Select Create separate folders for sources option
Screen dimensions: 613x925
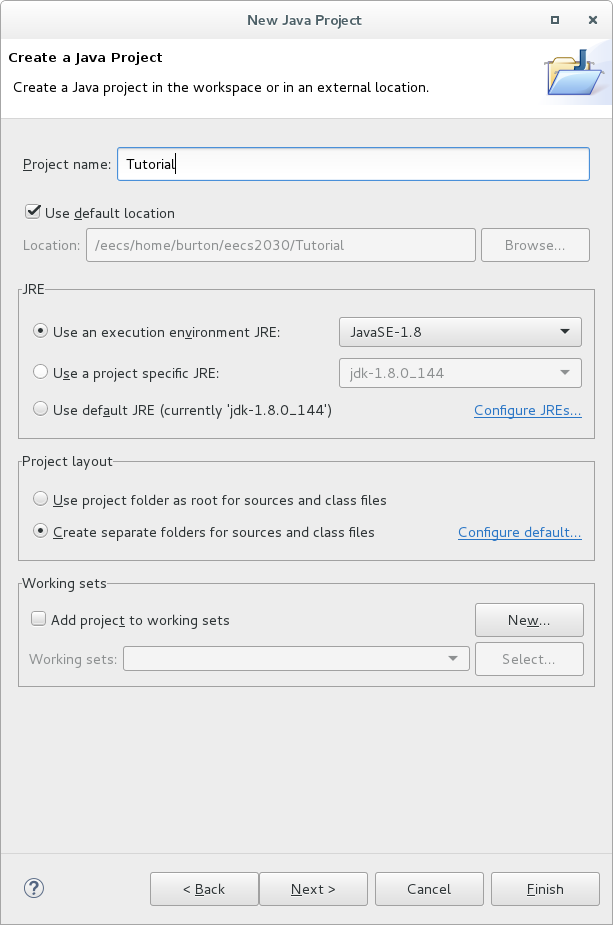coord(40,531)
